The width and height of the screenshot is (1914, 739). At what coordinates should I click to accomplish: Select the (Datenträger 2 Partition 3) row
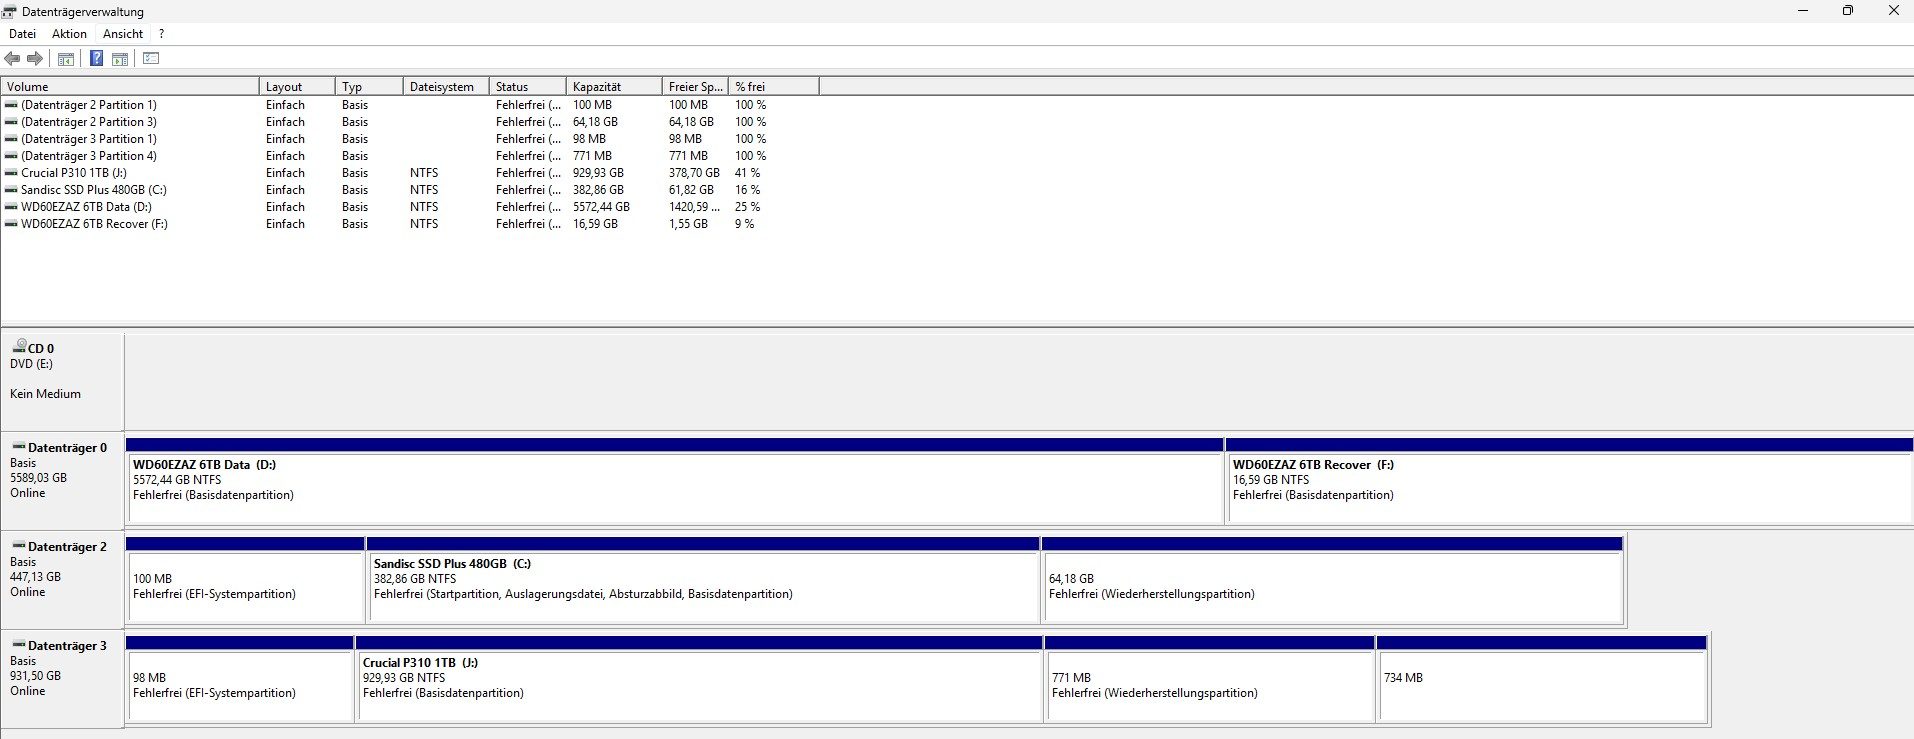click(x=410, y=122)
